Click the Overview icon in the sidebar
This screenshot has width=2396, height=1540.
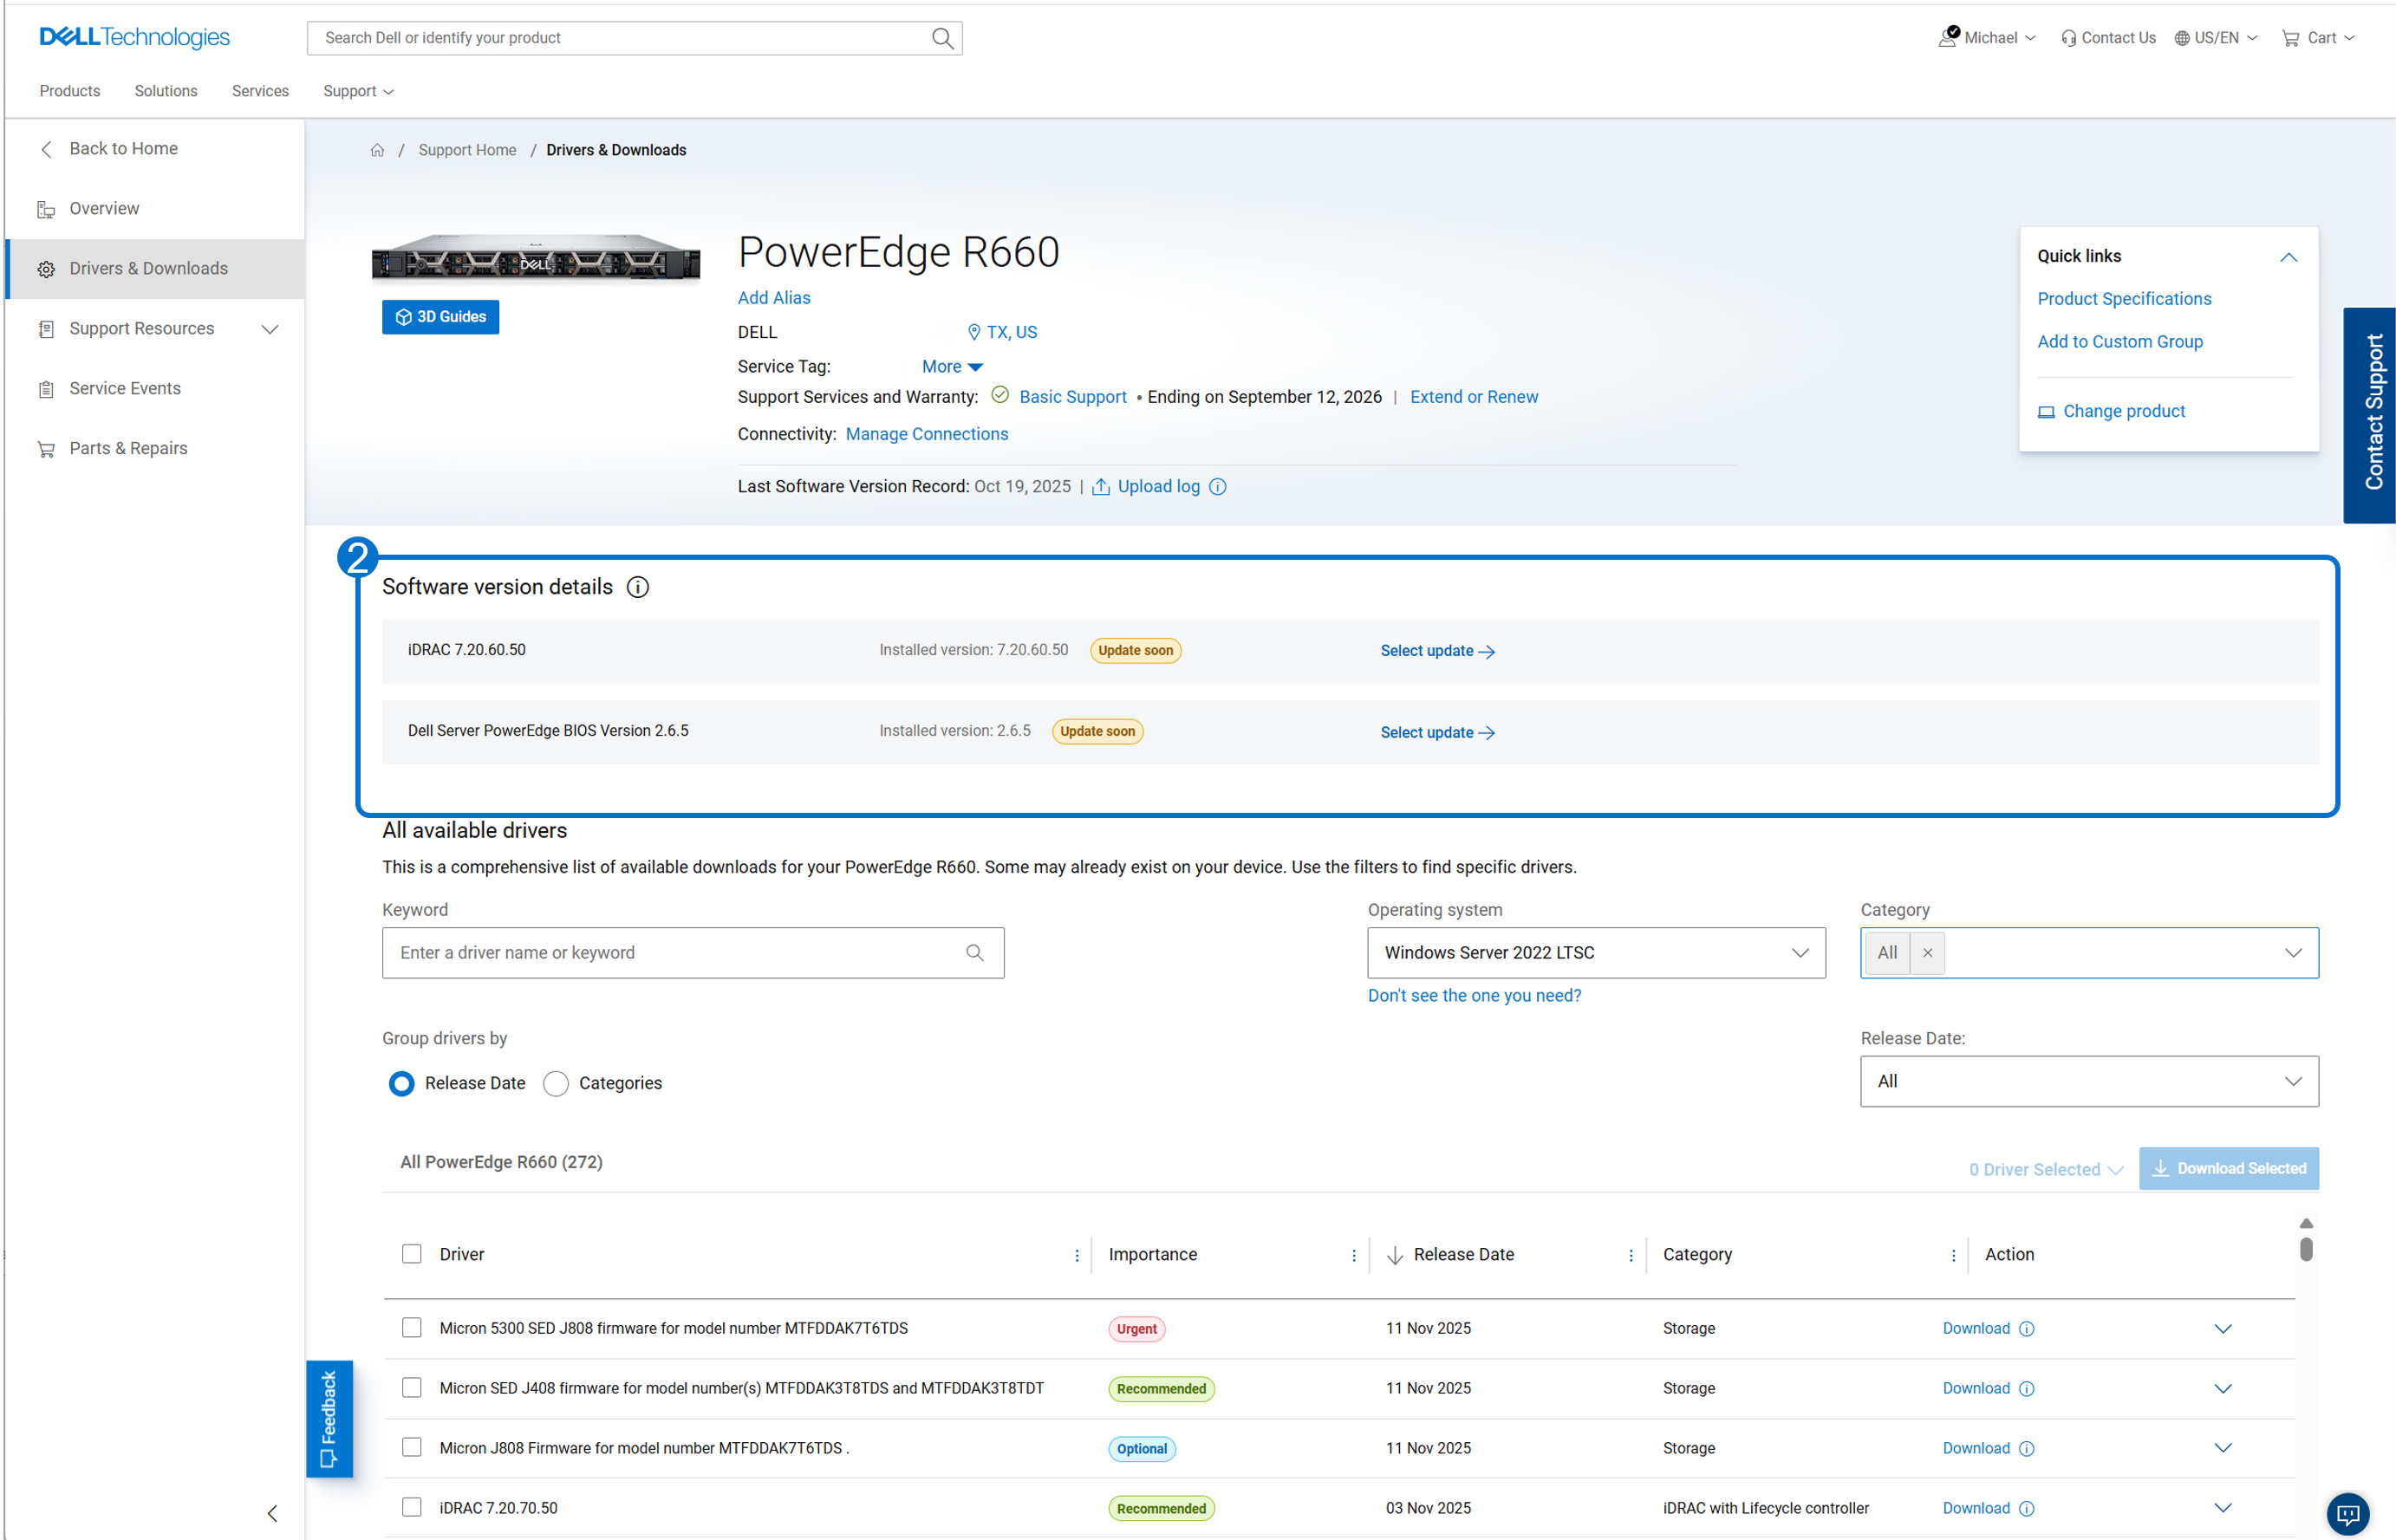[x=46, y=208]
